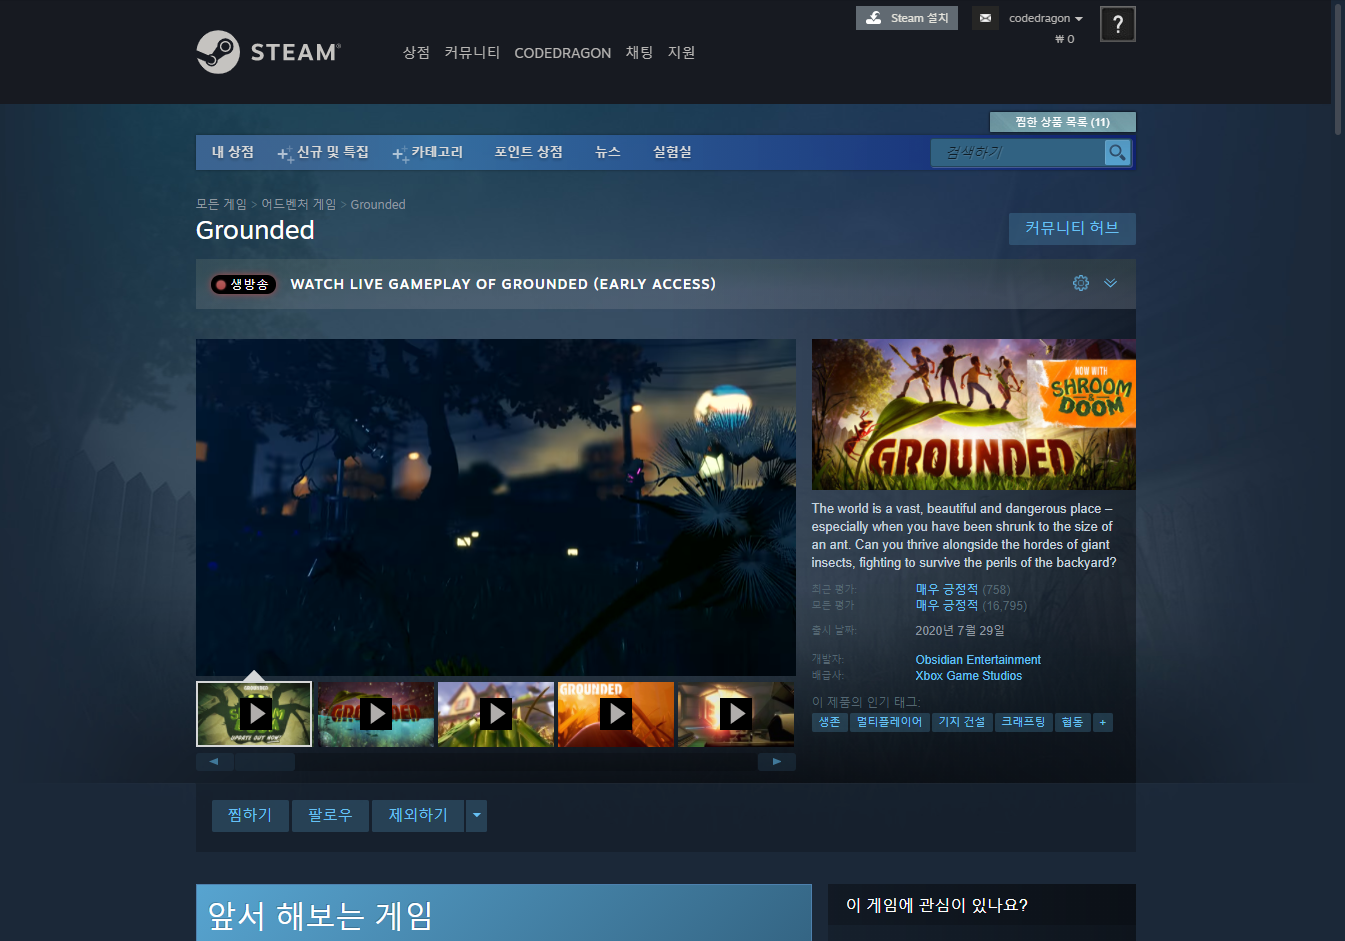The height and width of the screenshot is (941, 1345).
Task: Click the thumbnail strip slider handle
Action: [x=265, y=762]
